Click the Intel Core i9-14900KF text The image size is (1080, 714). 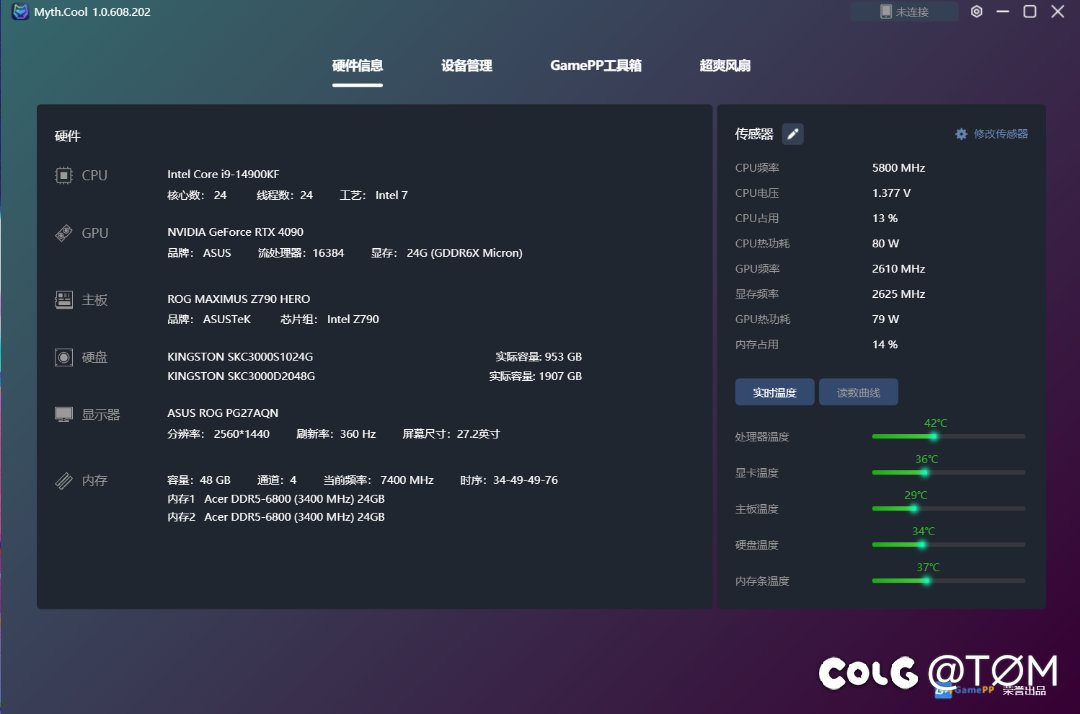(x=223, y=174)
